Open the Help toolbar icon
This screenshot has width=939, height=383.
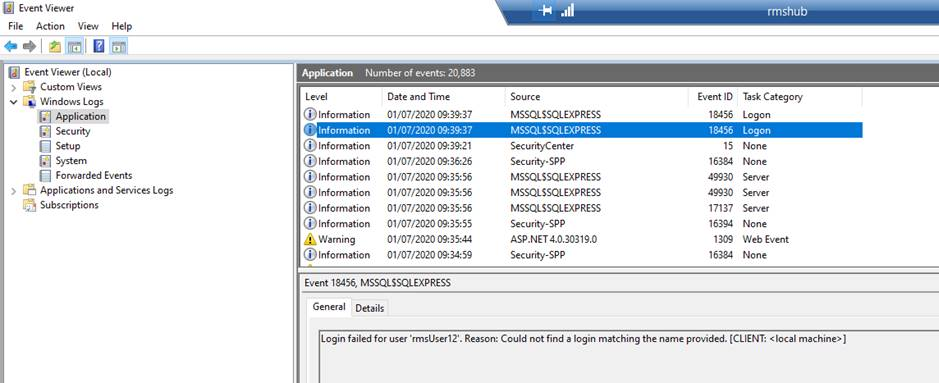point(99,46)
